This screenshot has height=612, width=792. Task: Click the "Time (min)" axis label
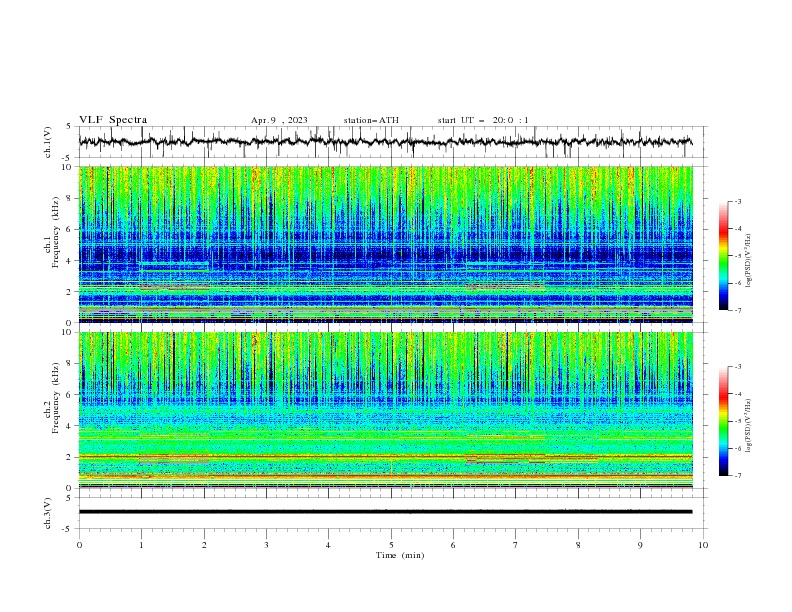point(400,555)
